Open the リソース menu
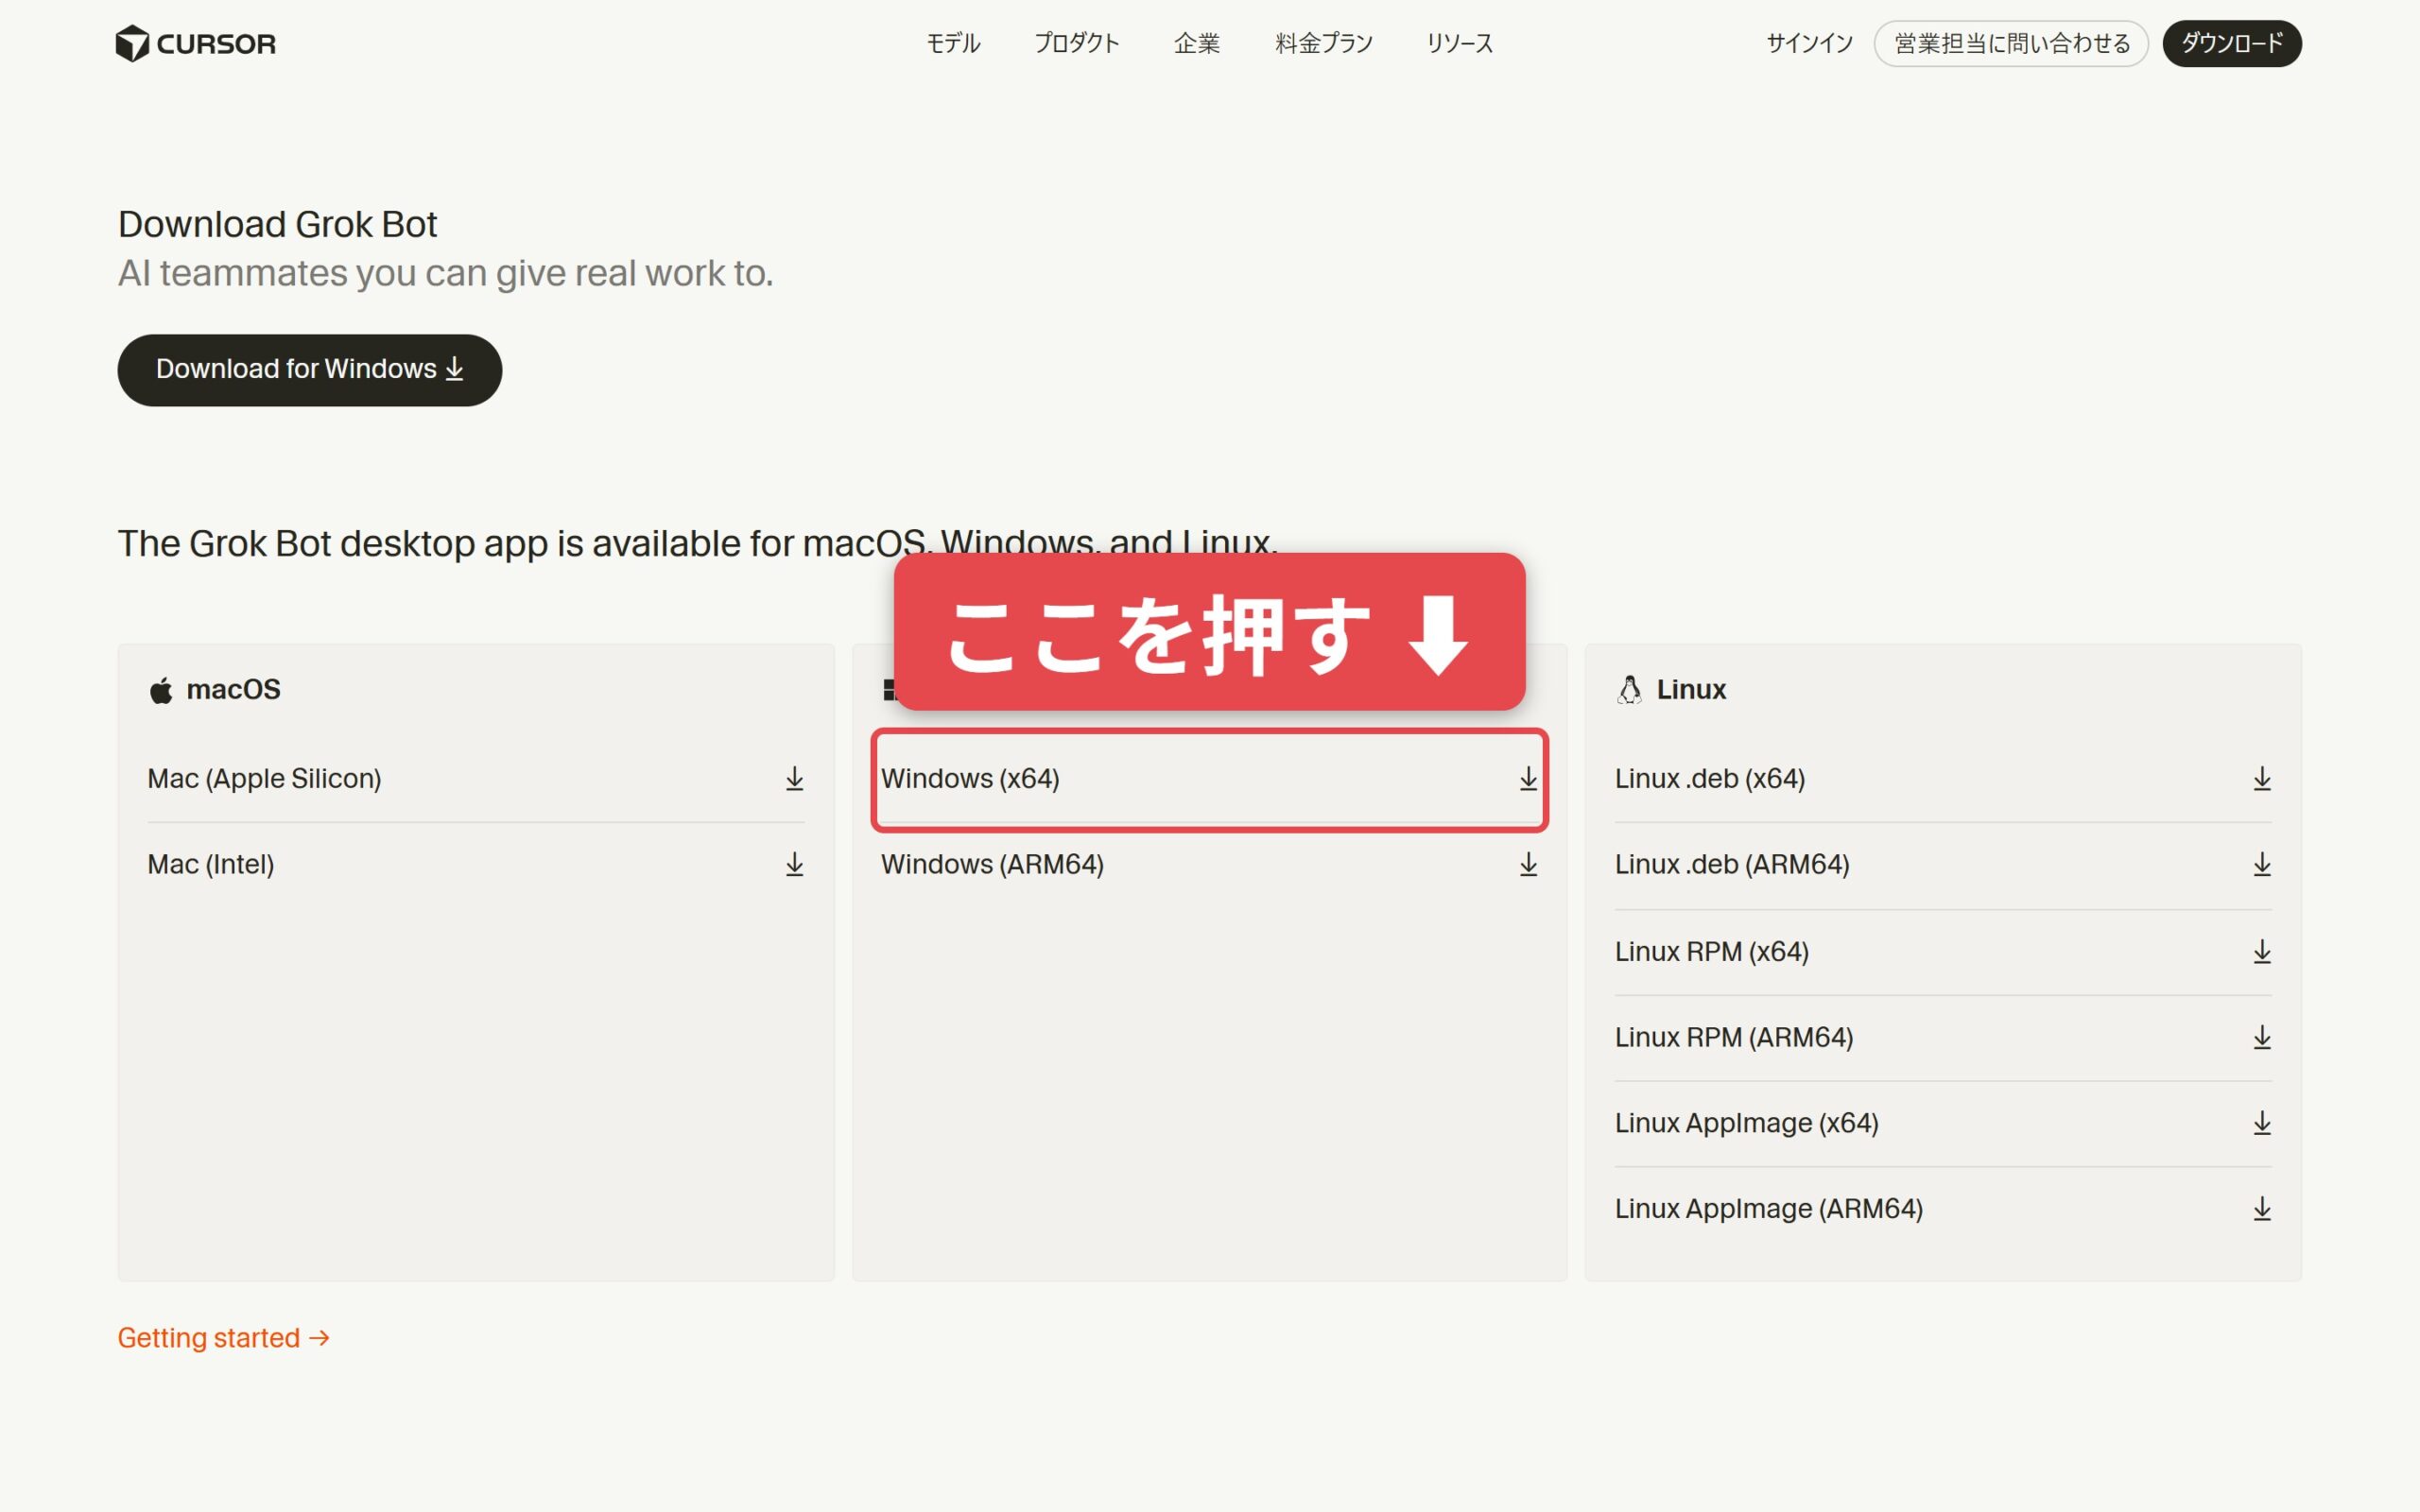Screen dimensions: 2420x1512 click(1460, 43)
